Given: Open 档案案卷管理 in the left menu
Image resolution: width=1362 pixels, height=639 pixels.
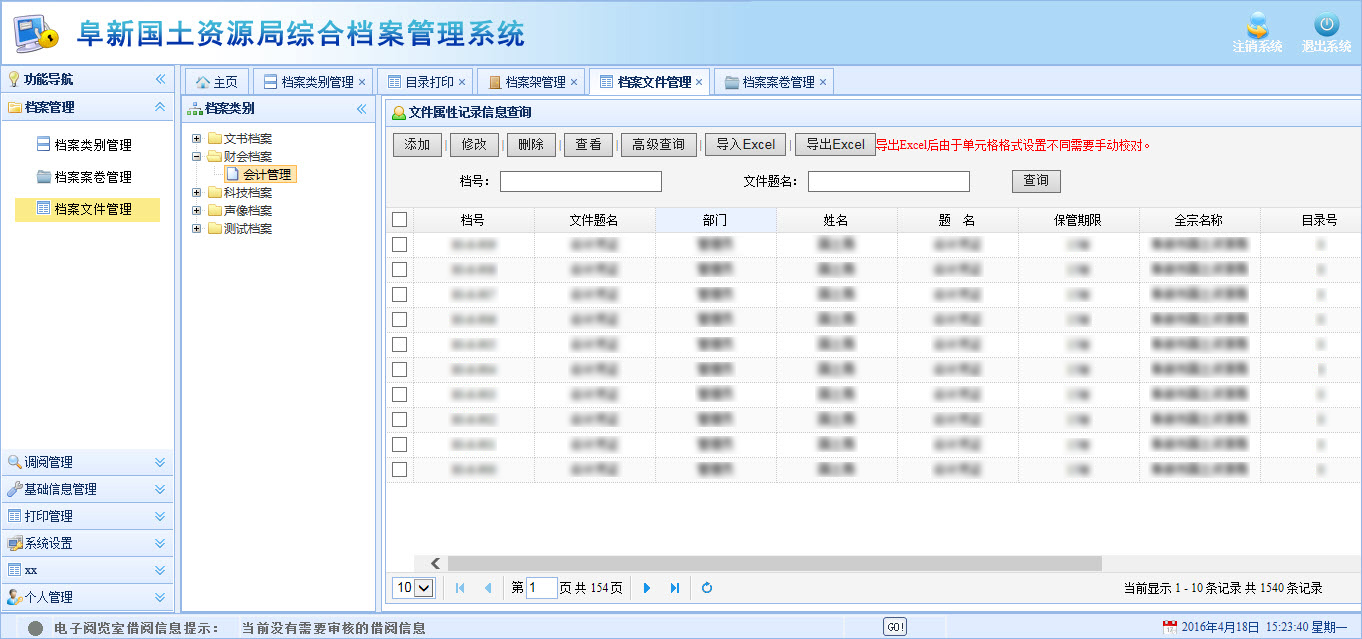Looking at the screenshot, I should [x=92, y=177].
